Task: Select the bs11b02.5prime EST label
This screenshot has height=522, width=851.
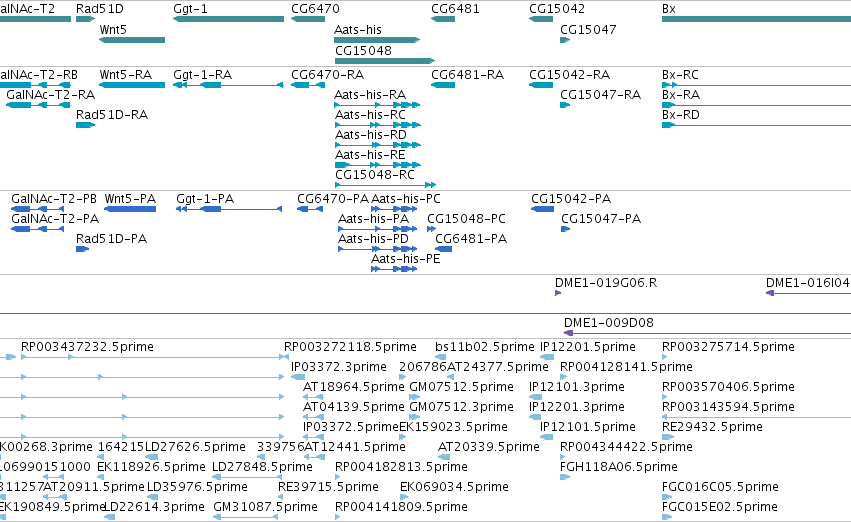Action: (x=485, y=347)
